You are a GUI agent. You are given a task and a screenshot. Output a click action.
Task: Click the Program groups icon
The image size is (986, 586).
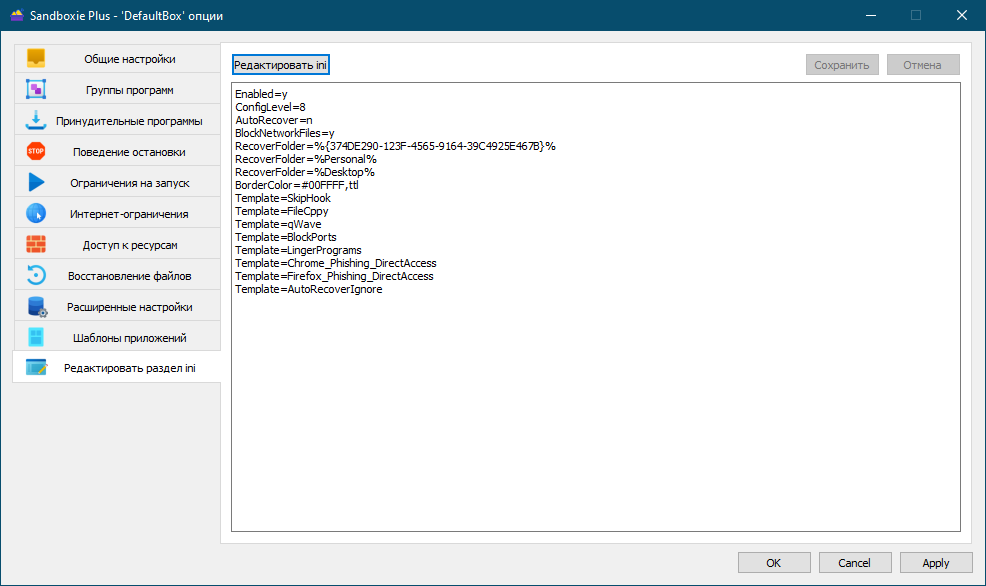click(36, 89)
